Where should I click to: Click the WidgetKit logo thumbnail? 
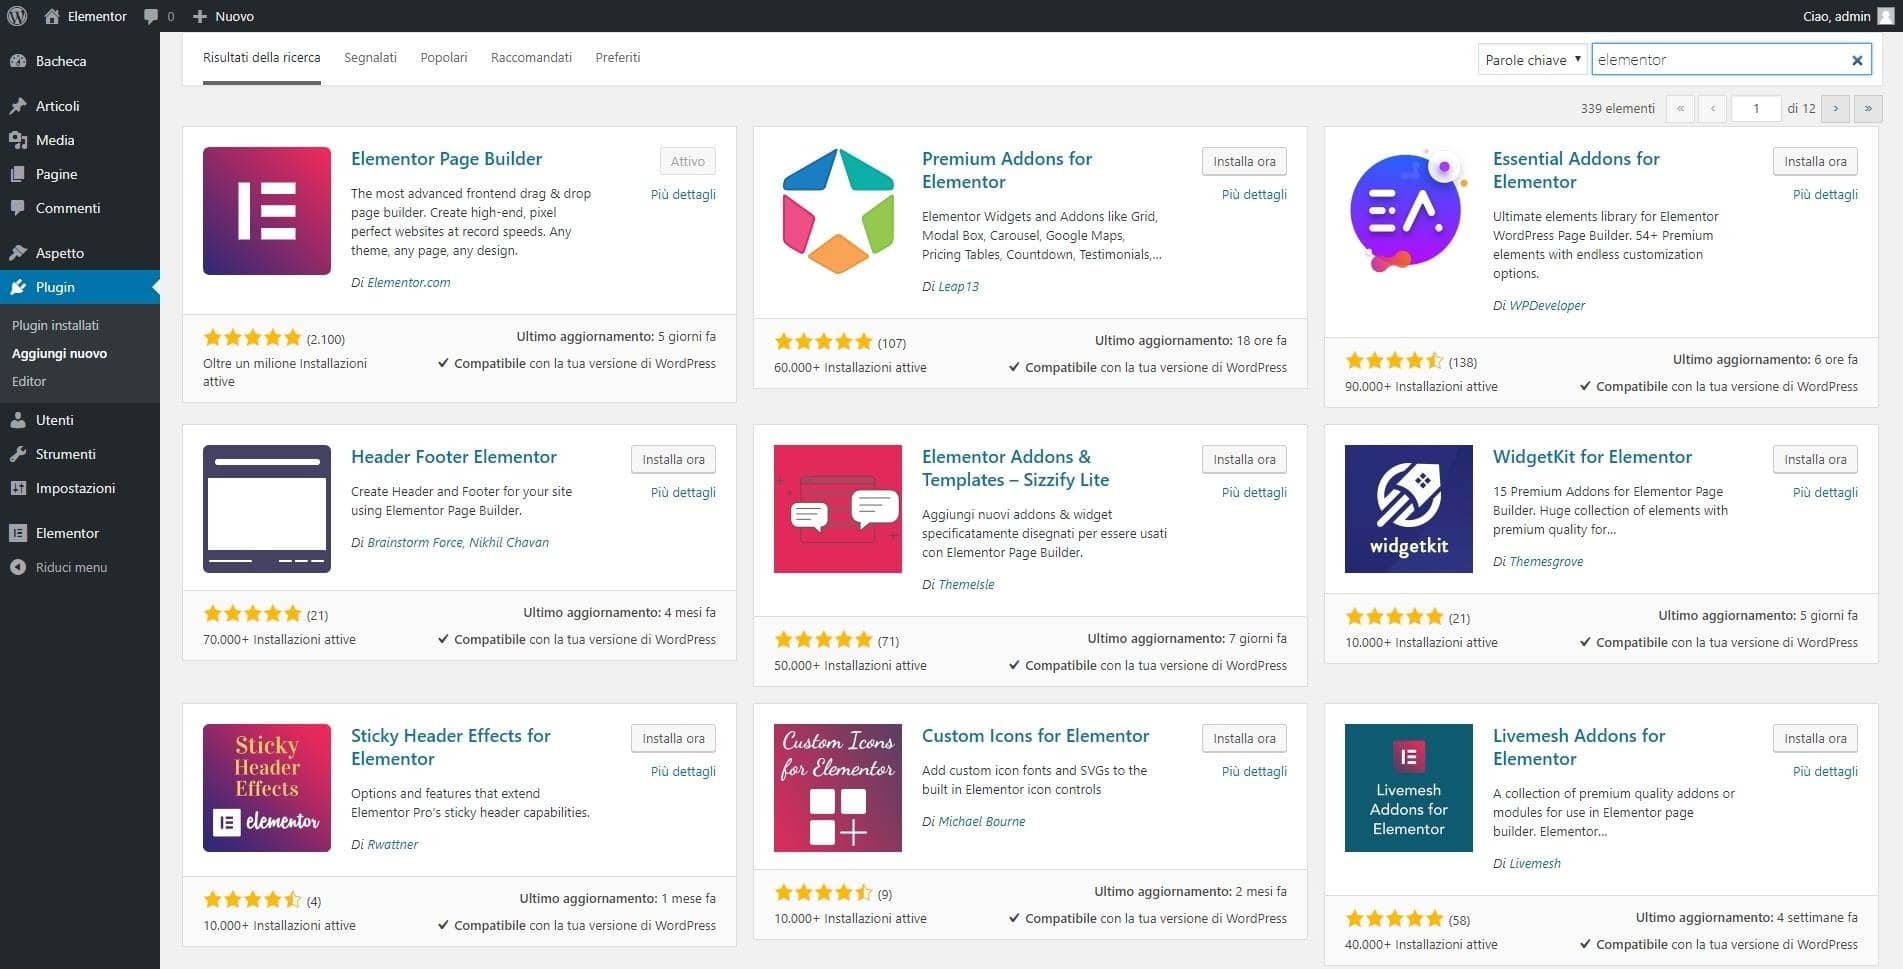[1409, 509]
